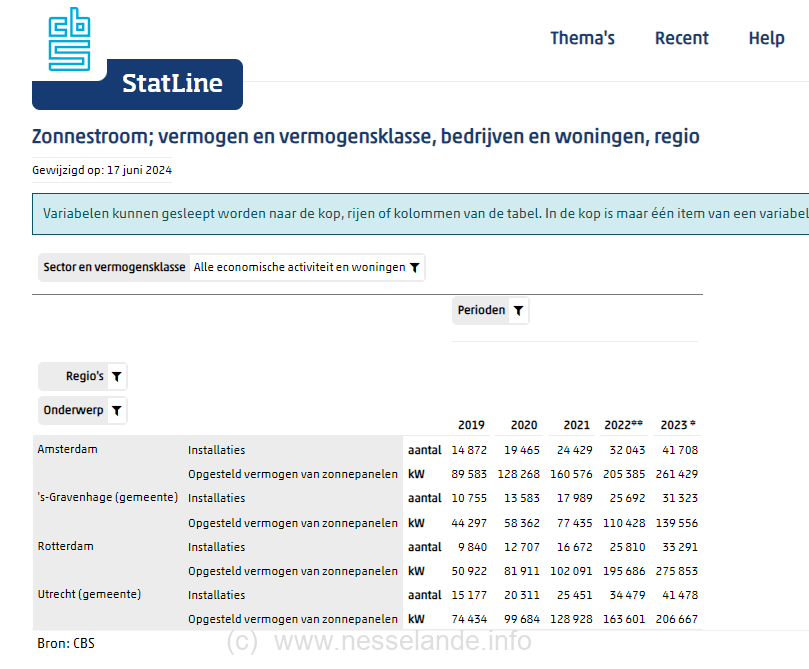Select the cell value 33 291
The width and height of the screenshot is (809, 669).
(680, 547)
